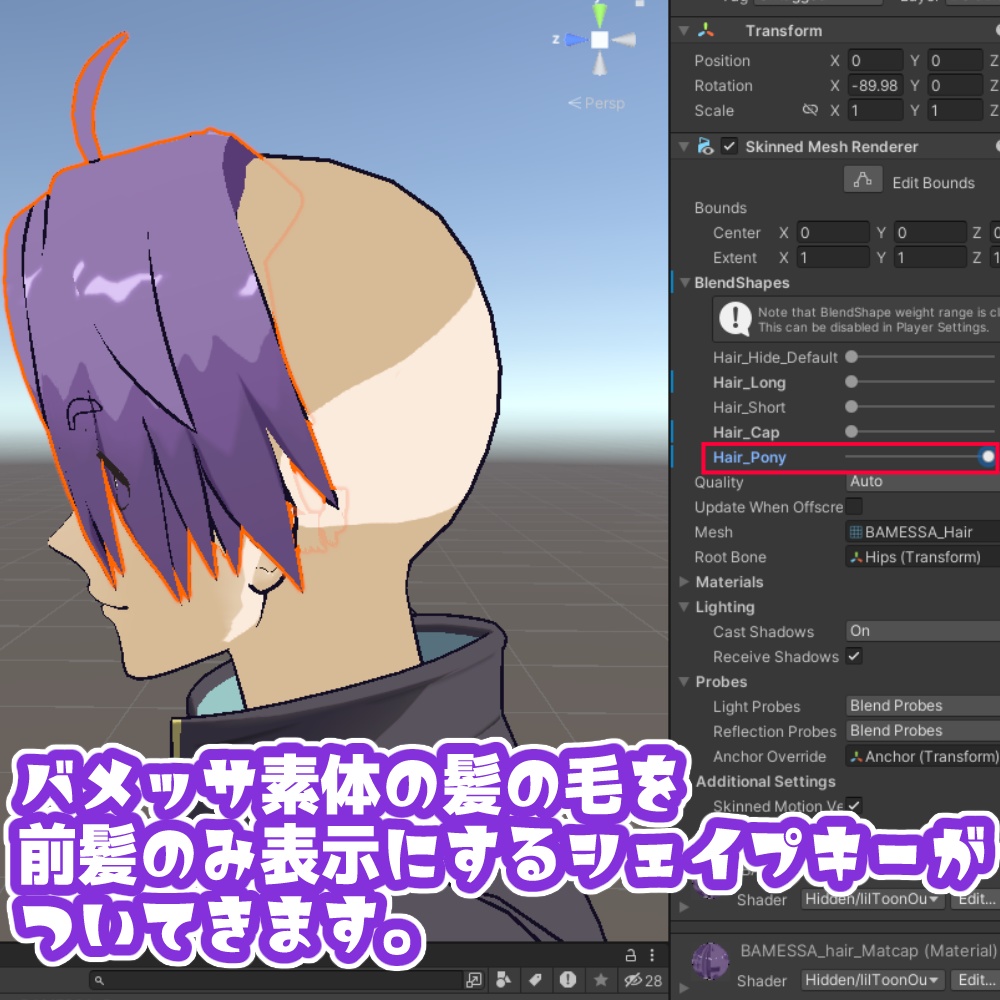
Task: Click the BAMESSA_hair_Matcap material sphere icon
Action: 712,960
